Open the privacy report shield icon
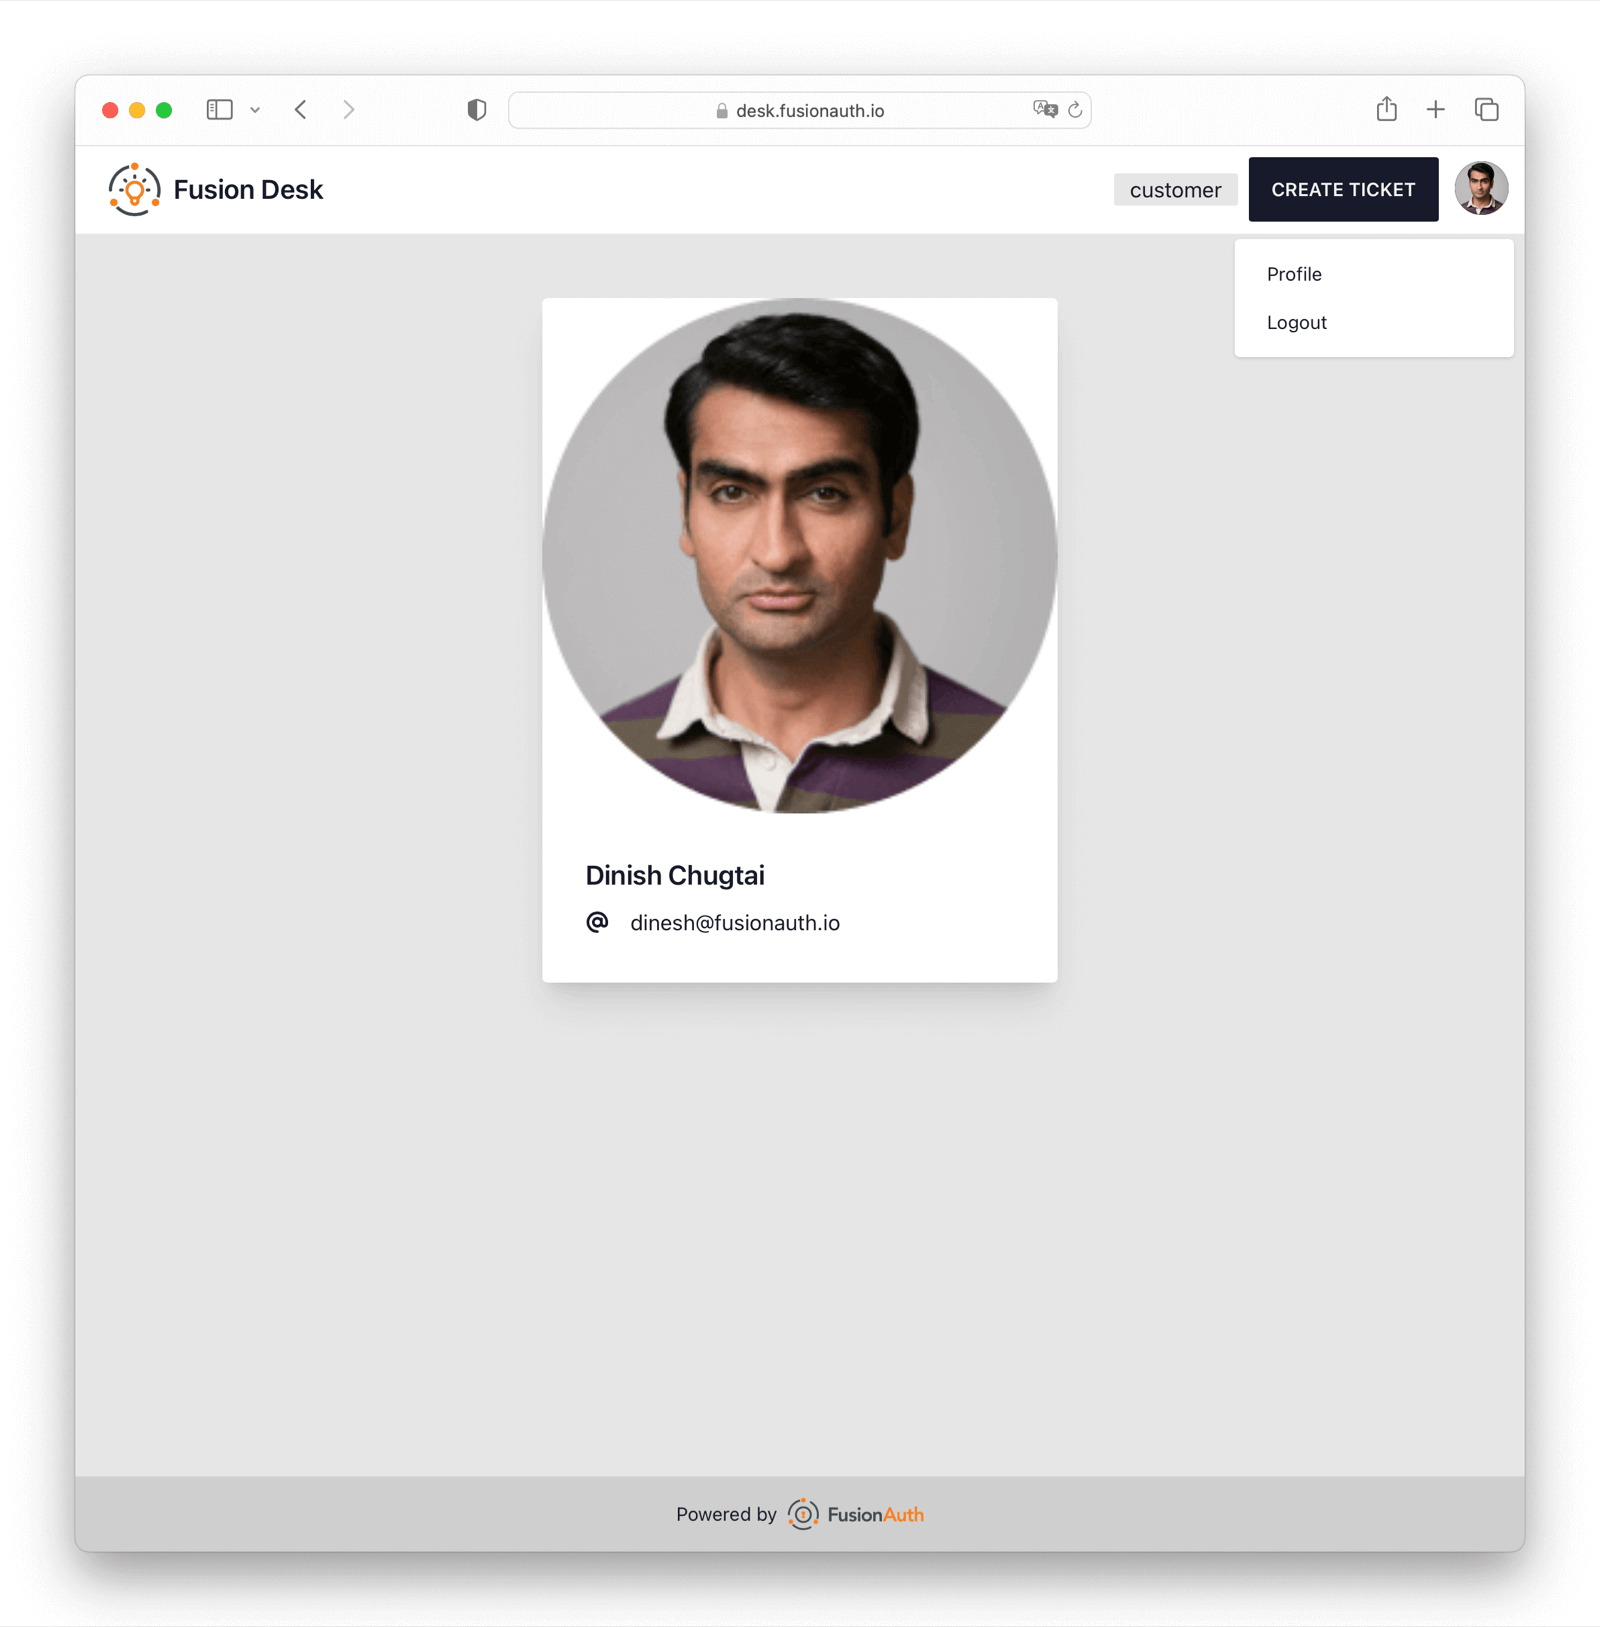1600x1627 pixels. [477, 110]
